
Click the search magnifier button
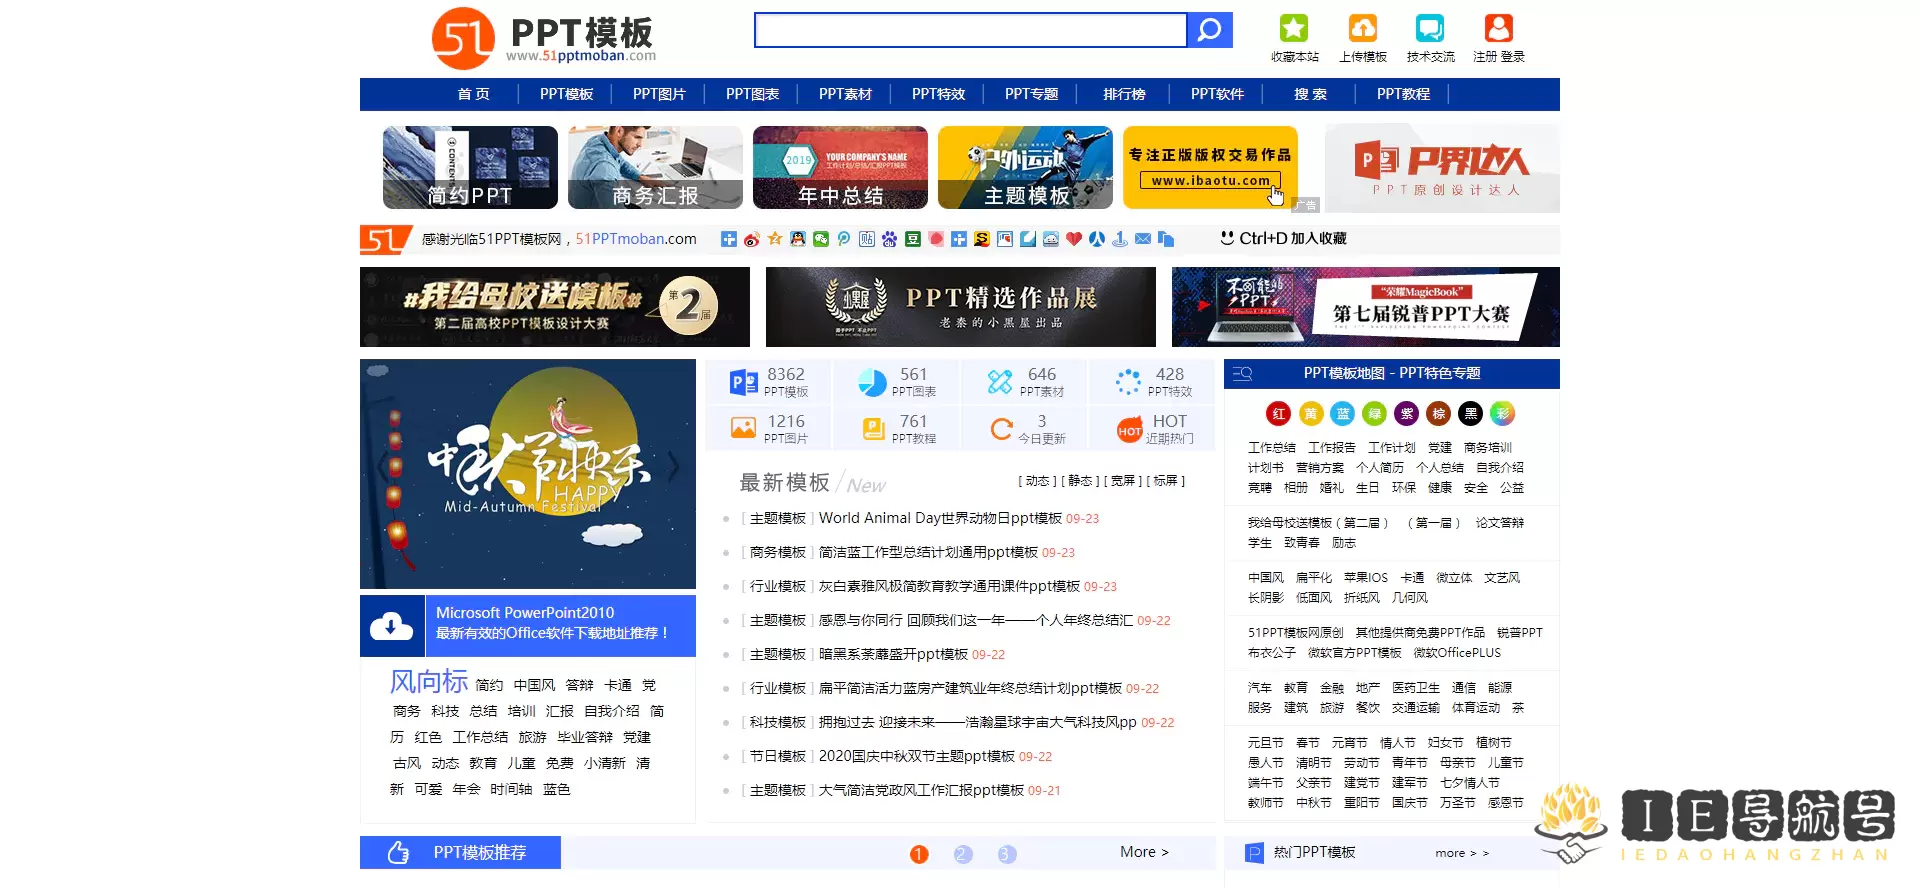click(x=1209, y=30)
